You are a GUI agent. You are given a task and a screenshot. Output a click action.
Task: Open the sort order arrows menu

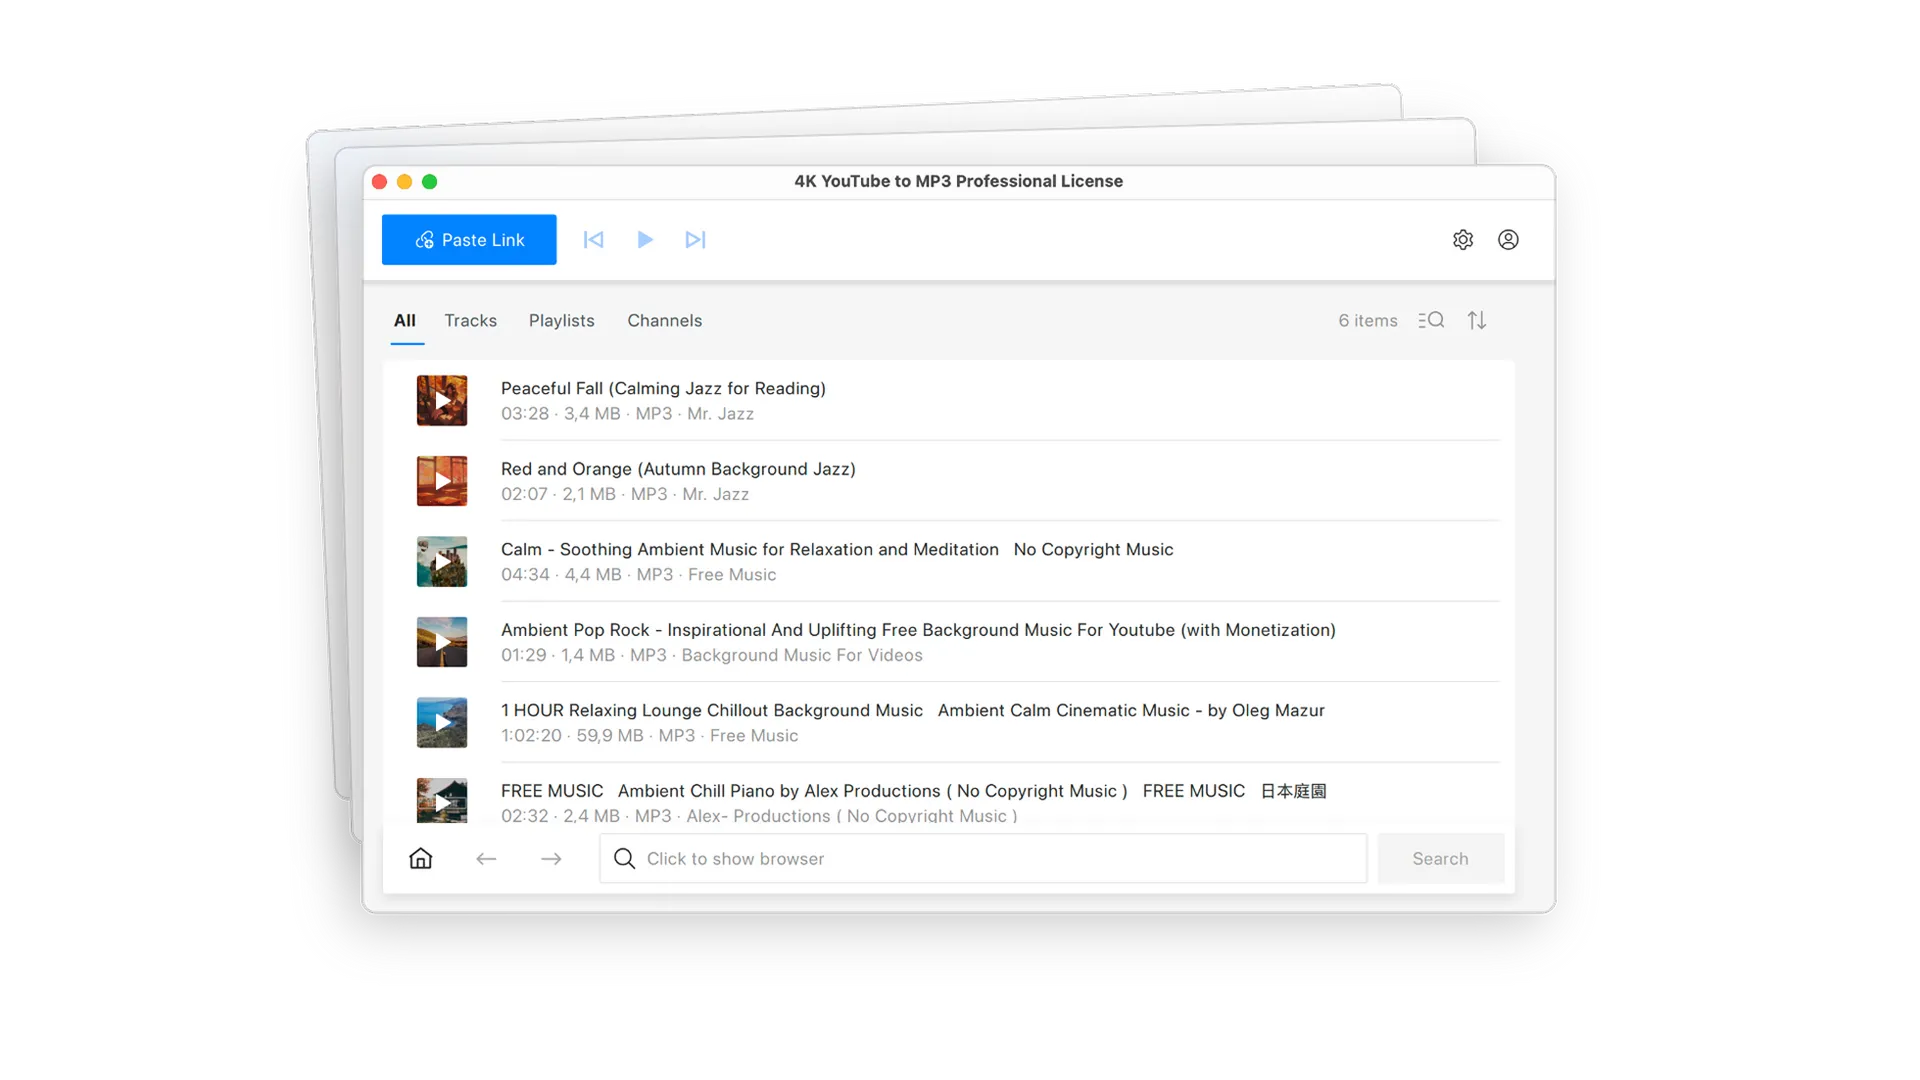(x=1477, y=320)
